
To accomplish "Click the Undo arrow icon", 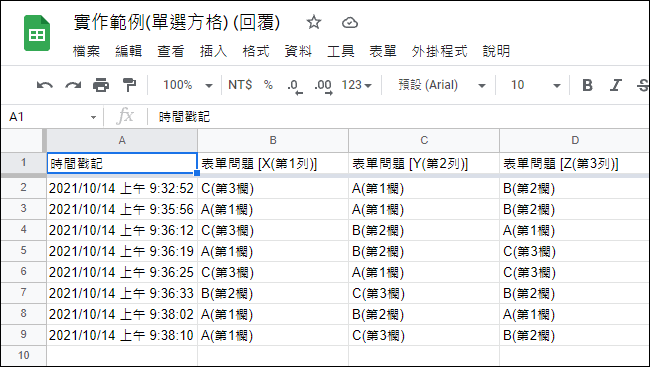I will click(45, 85).
